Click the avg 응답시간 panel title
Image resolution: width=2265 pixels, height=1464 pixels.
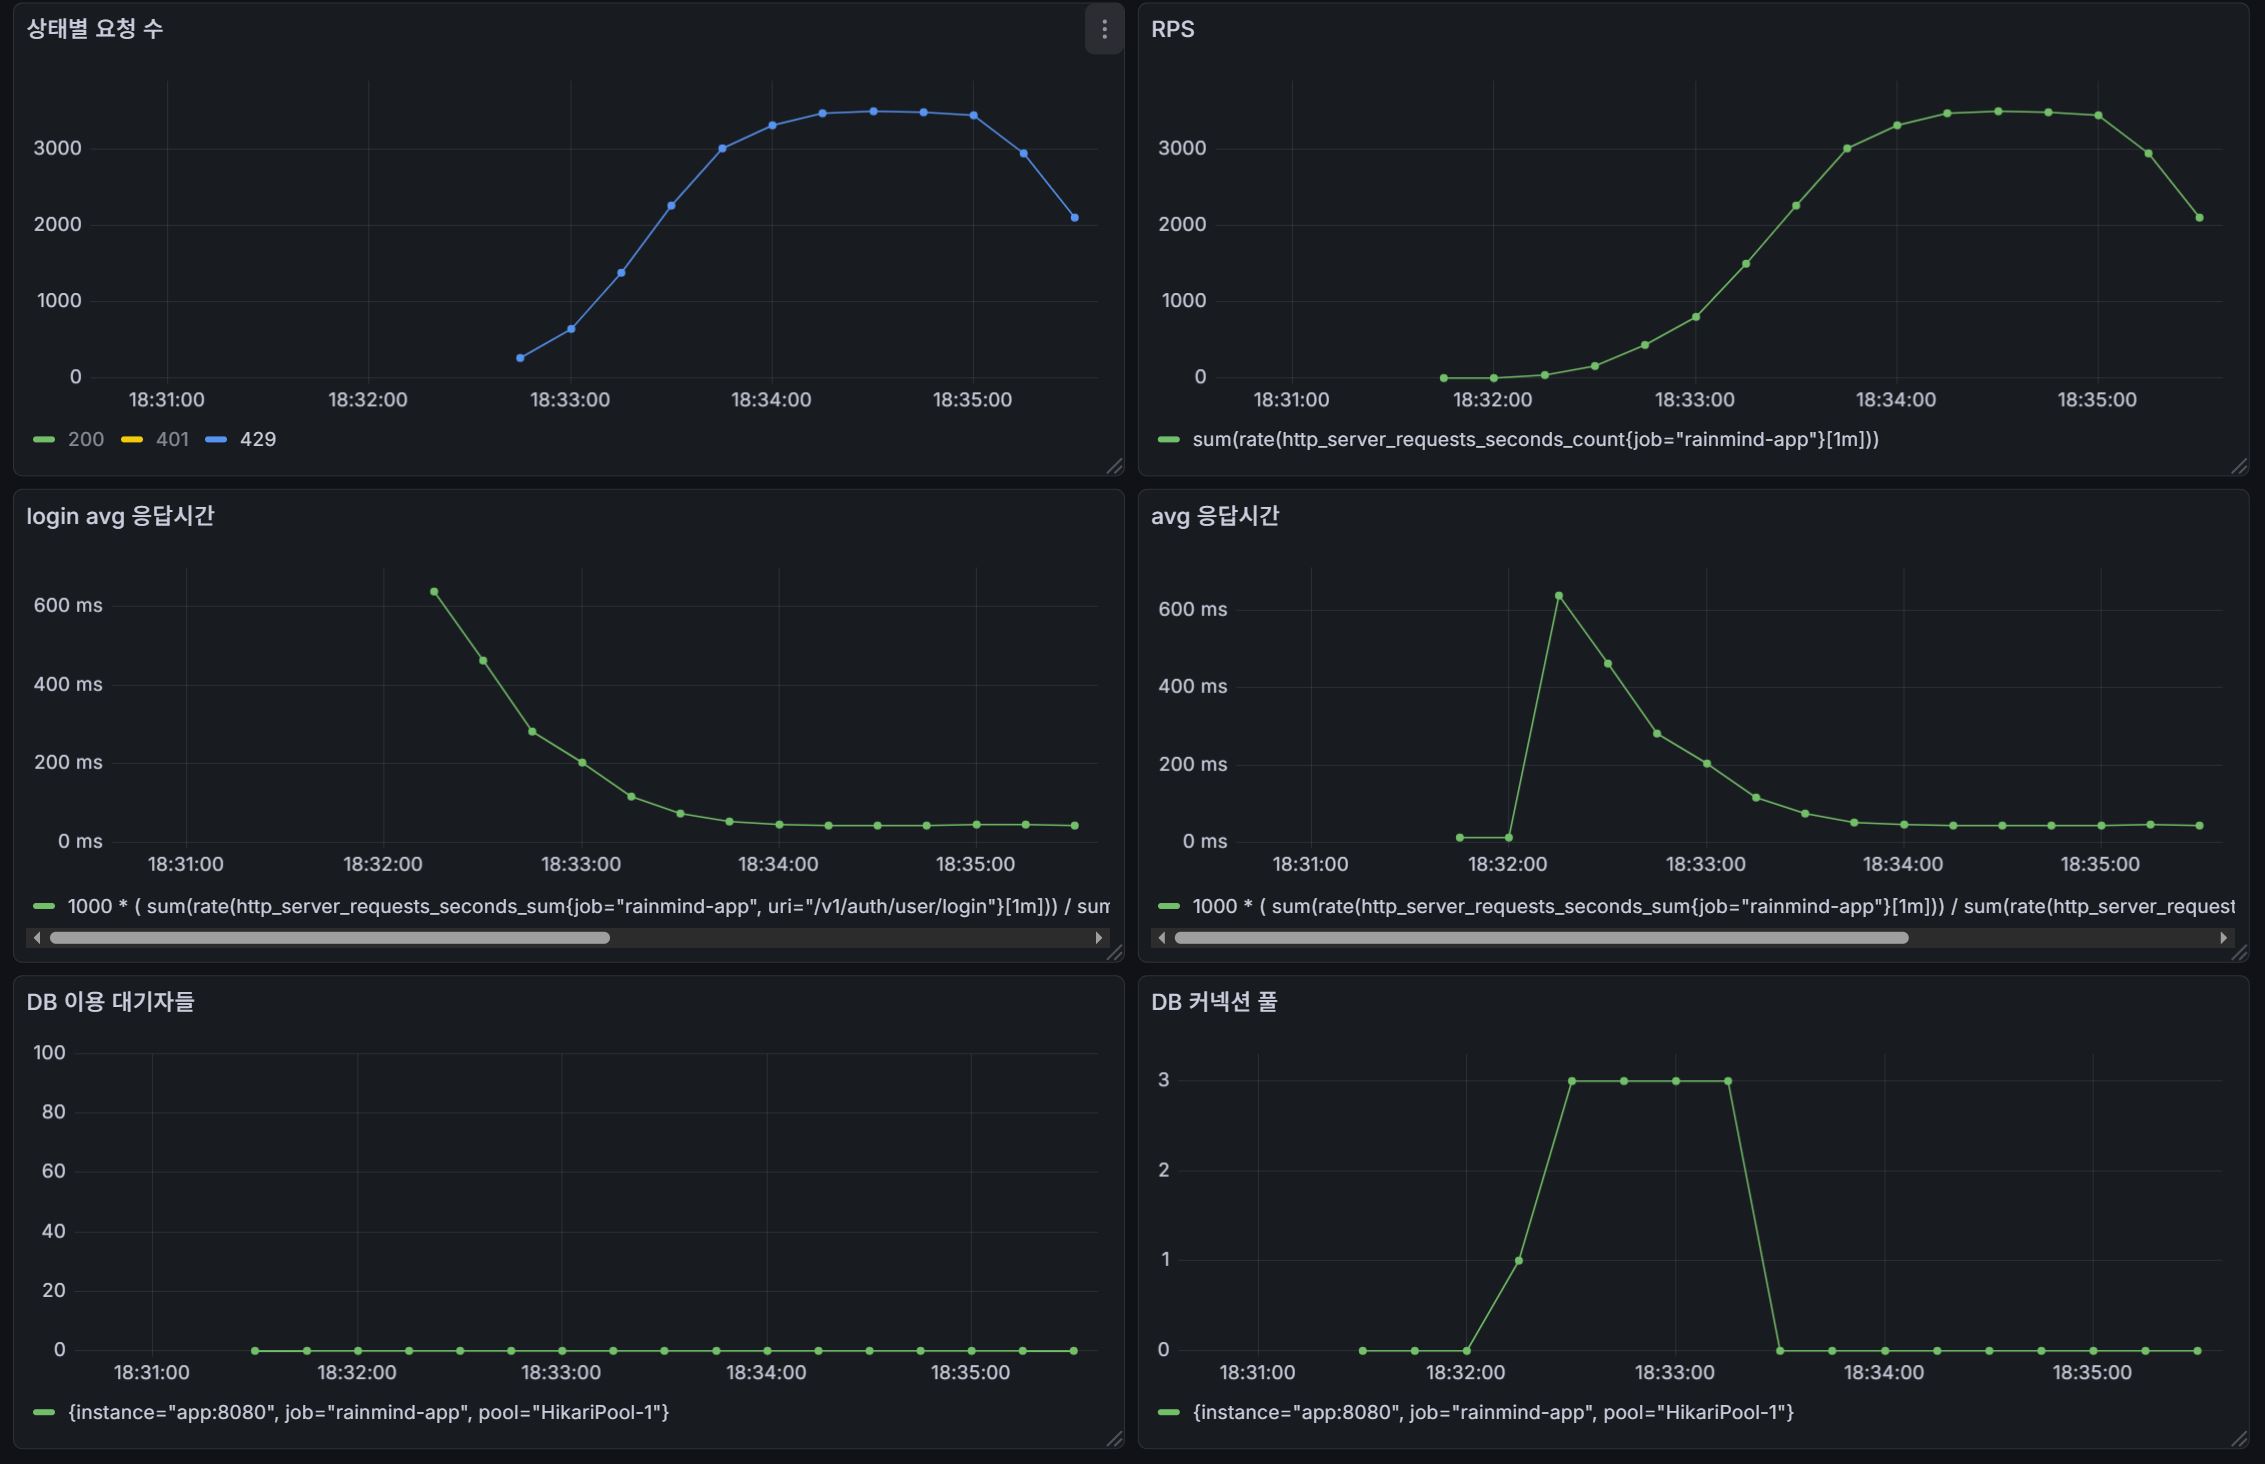point(1214,516)
